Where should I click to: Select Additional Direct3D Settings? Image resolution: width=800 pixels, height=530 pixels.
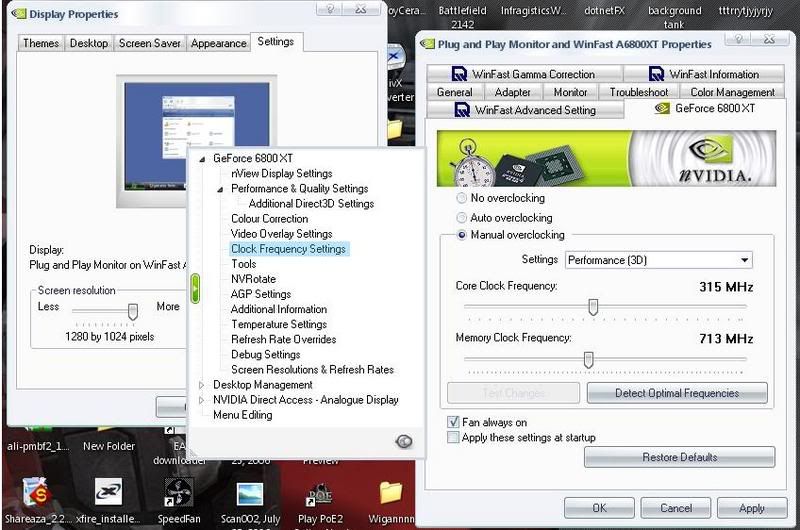[x=311, y=204]
